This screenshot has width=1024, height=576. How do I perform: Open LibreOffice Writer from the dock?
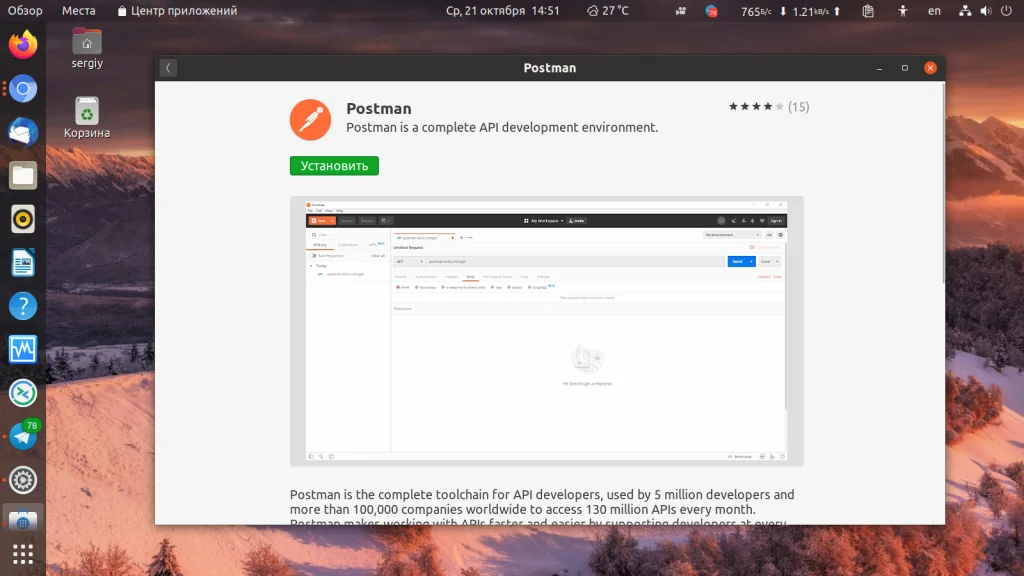coord(23,263)
